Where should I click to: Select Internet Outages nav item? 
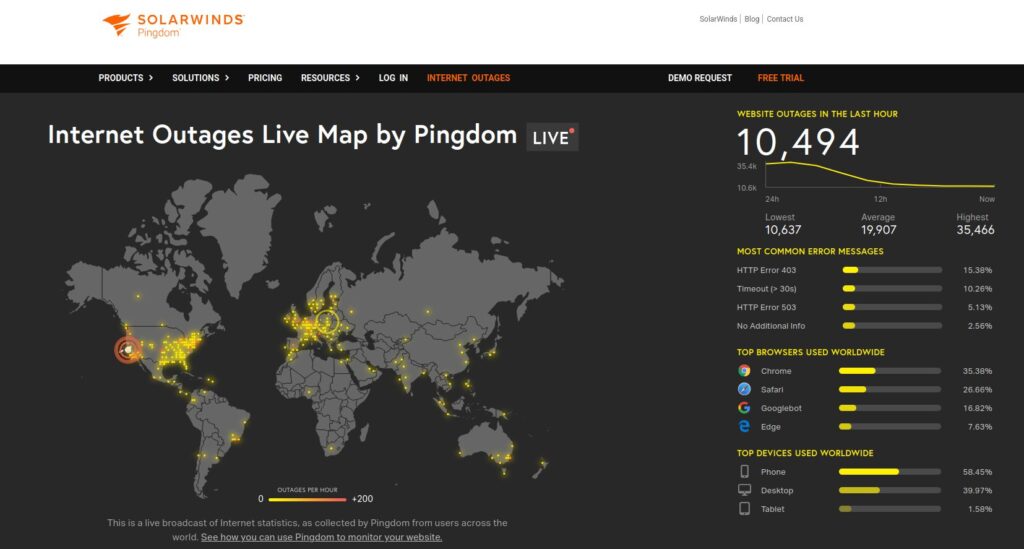[x=468, y=78]
